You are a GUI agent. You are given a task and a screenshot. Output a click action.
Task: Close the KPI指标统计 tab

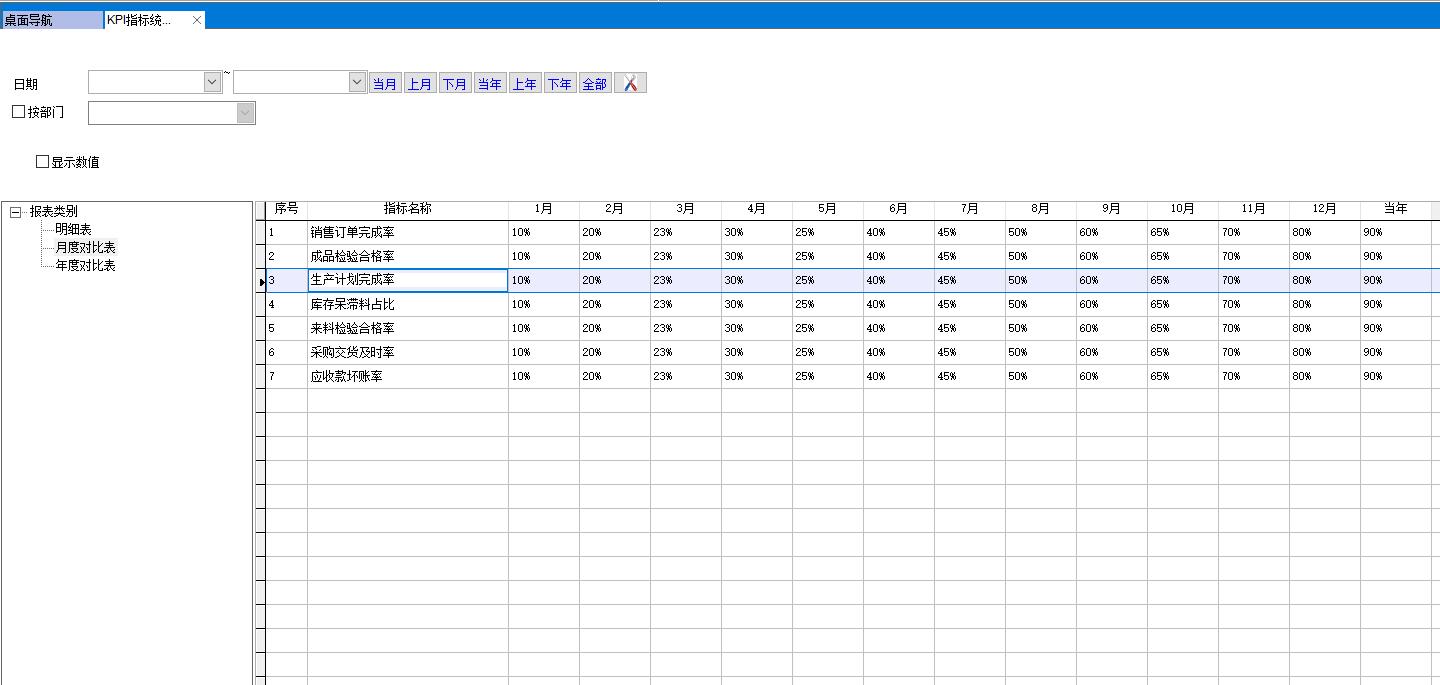pyautogui.click(x=197, y=20)
